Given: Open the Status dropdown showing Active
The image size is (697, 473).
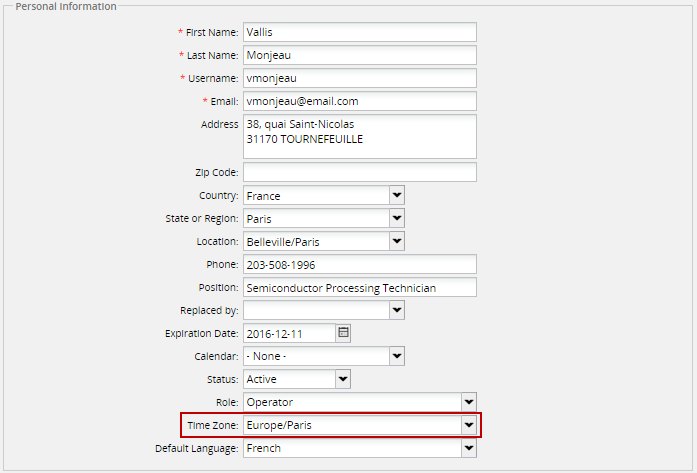Looking at the screenshot, I should point(343,379).
